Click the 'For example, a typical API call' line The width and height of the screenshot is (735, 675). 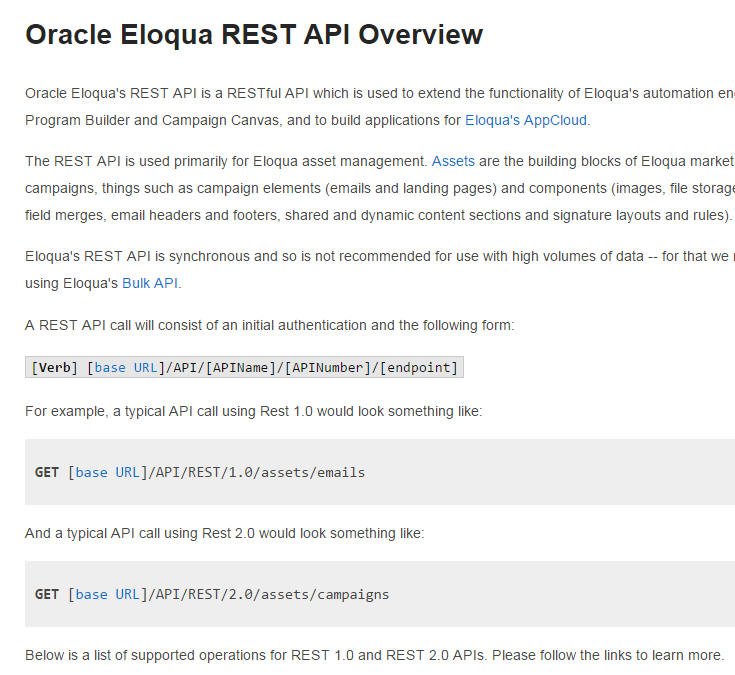click(253, 411)
